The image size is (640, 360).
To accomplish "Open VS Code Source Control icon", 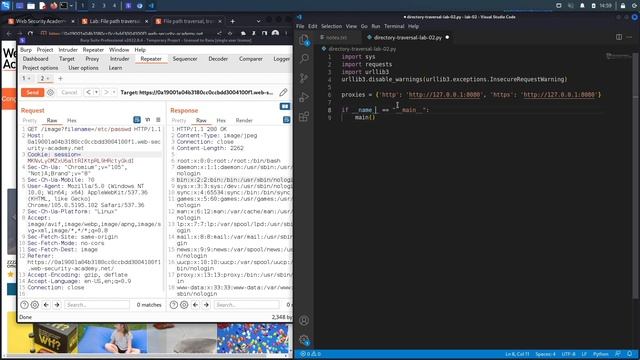I will [304, 78].
